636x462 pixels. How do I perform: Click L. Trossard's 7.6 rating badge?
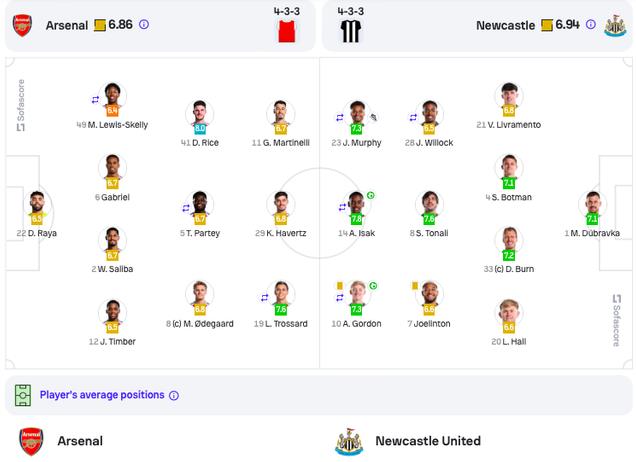pyautogui.click(x=281, y=310)
